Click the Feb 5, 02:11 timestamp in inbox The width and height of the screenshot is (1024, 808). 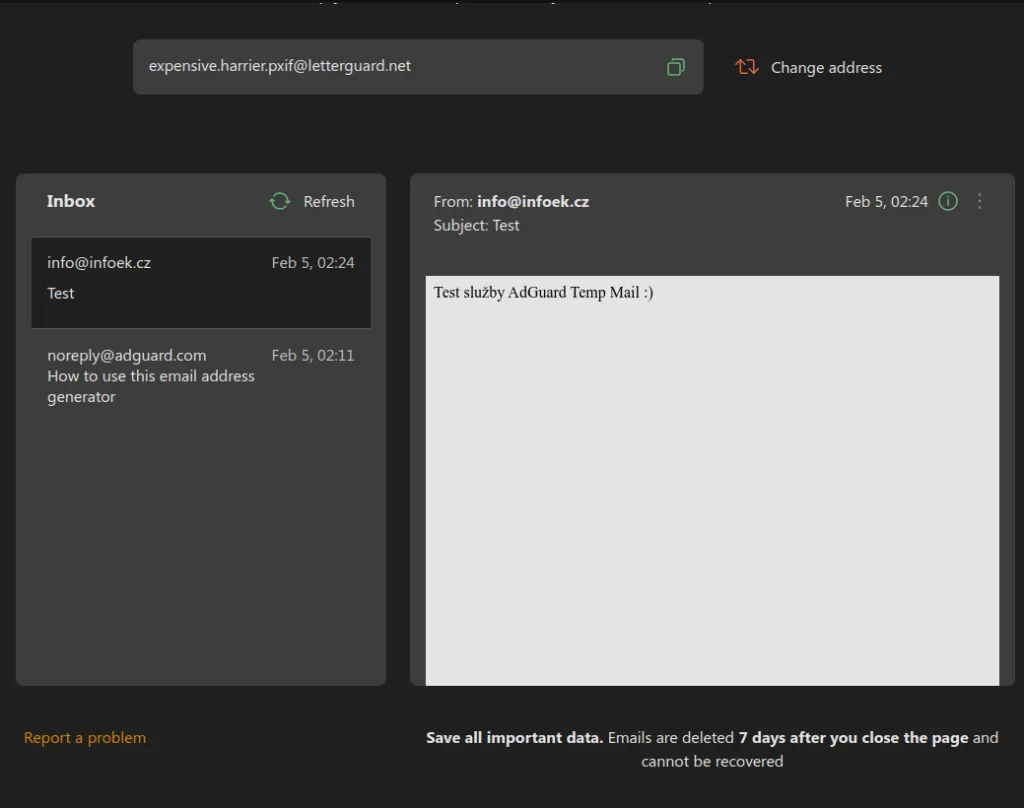pyautogui.click(x=313, y=355)
